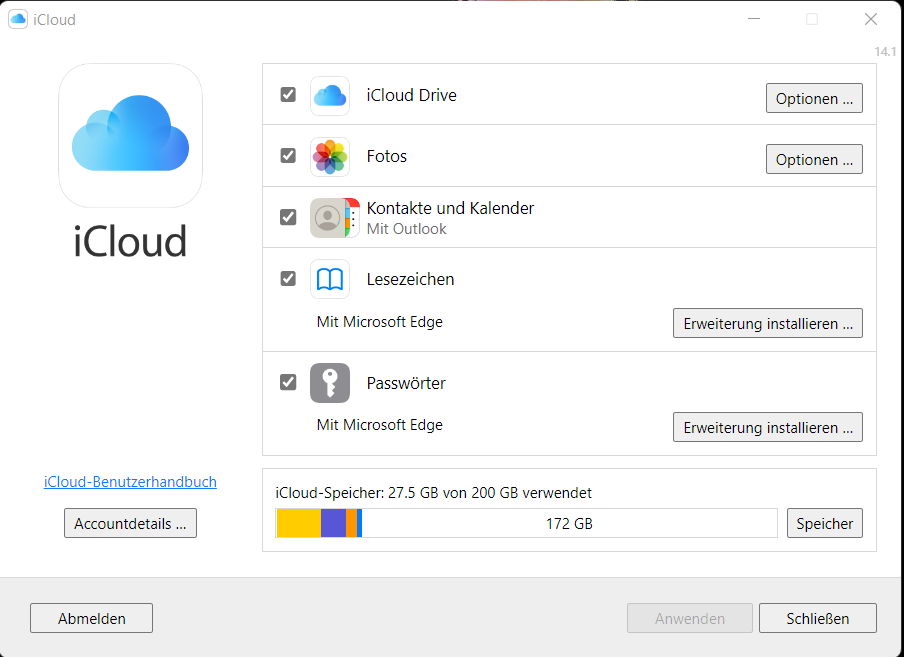
Task: Click the 'Mit Outlook' subtitle
Action: point(406,229)
